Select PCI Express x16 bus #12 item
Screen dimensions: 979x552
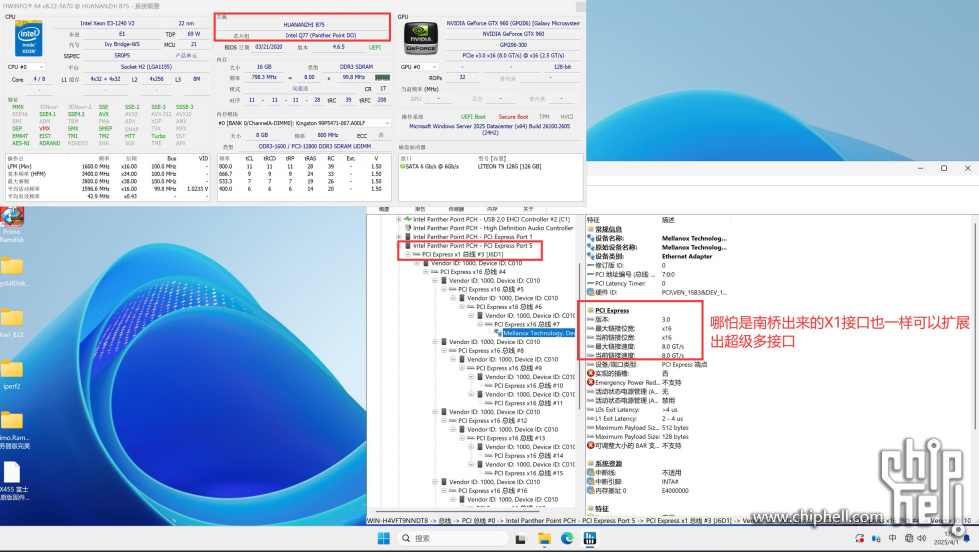493,420
